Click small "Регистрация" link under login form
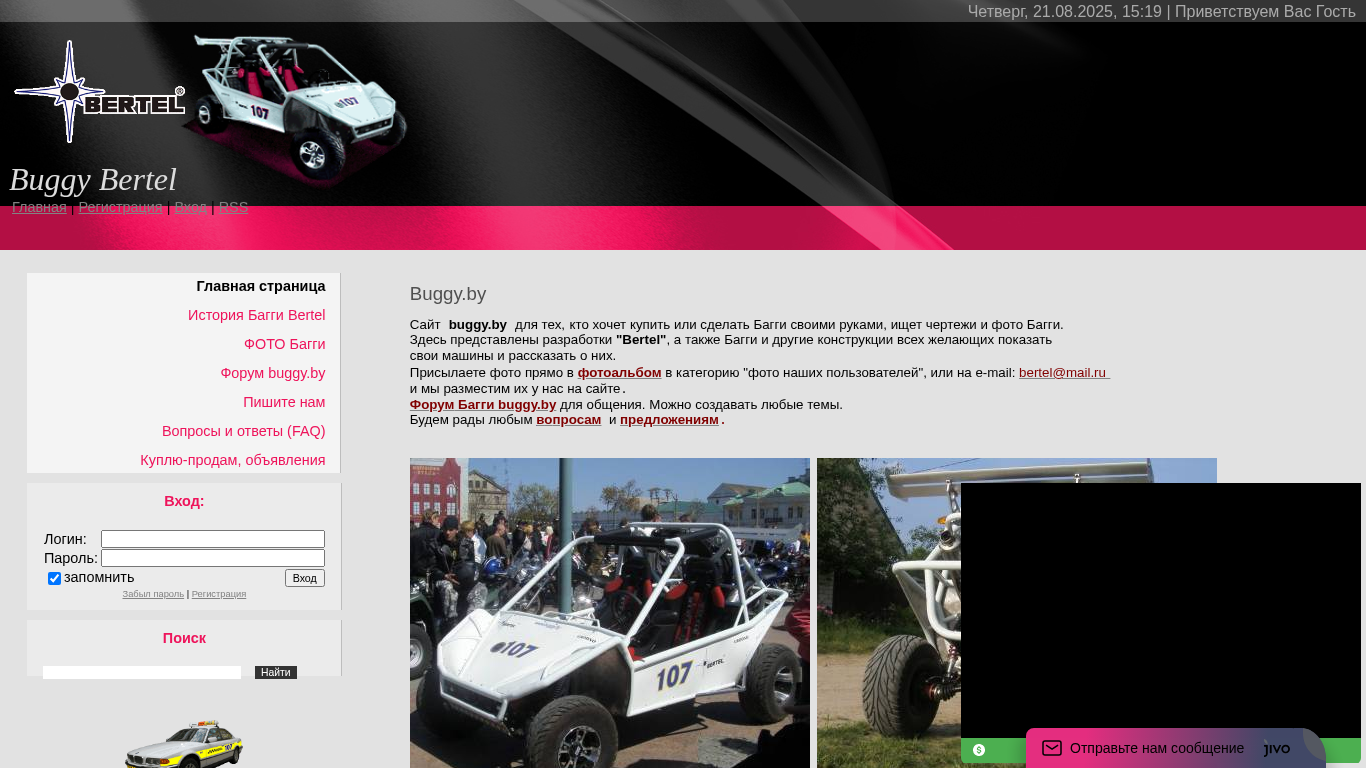 (x=219, y=594)
